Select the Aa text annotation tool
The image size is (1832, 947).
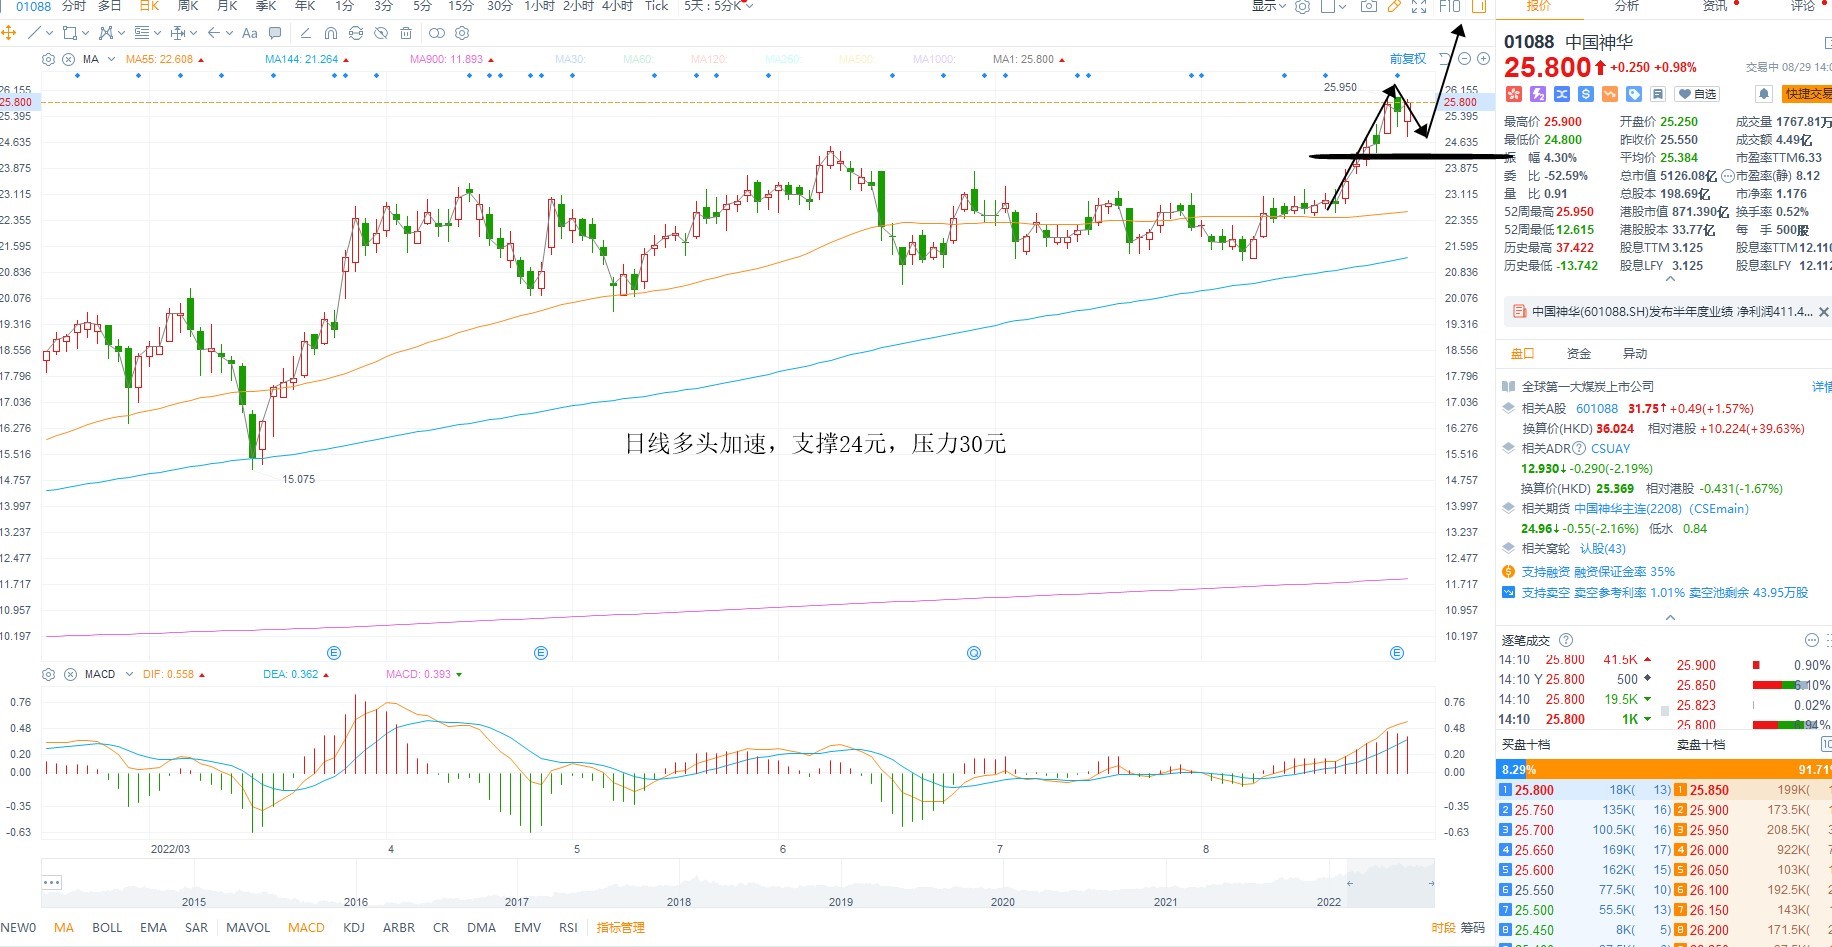tap(250, 33)
